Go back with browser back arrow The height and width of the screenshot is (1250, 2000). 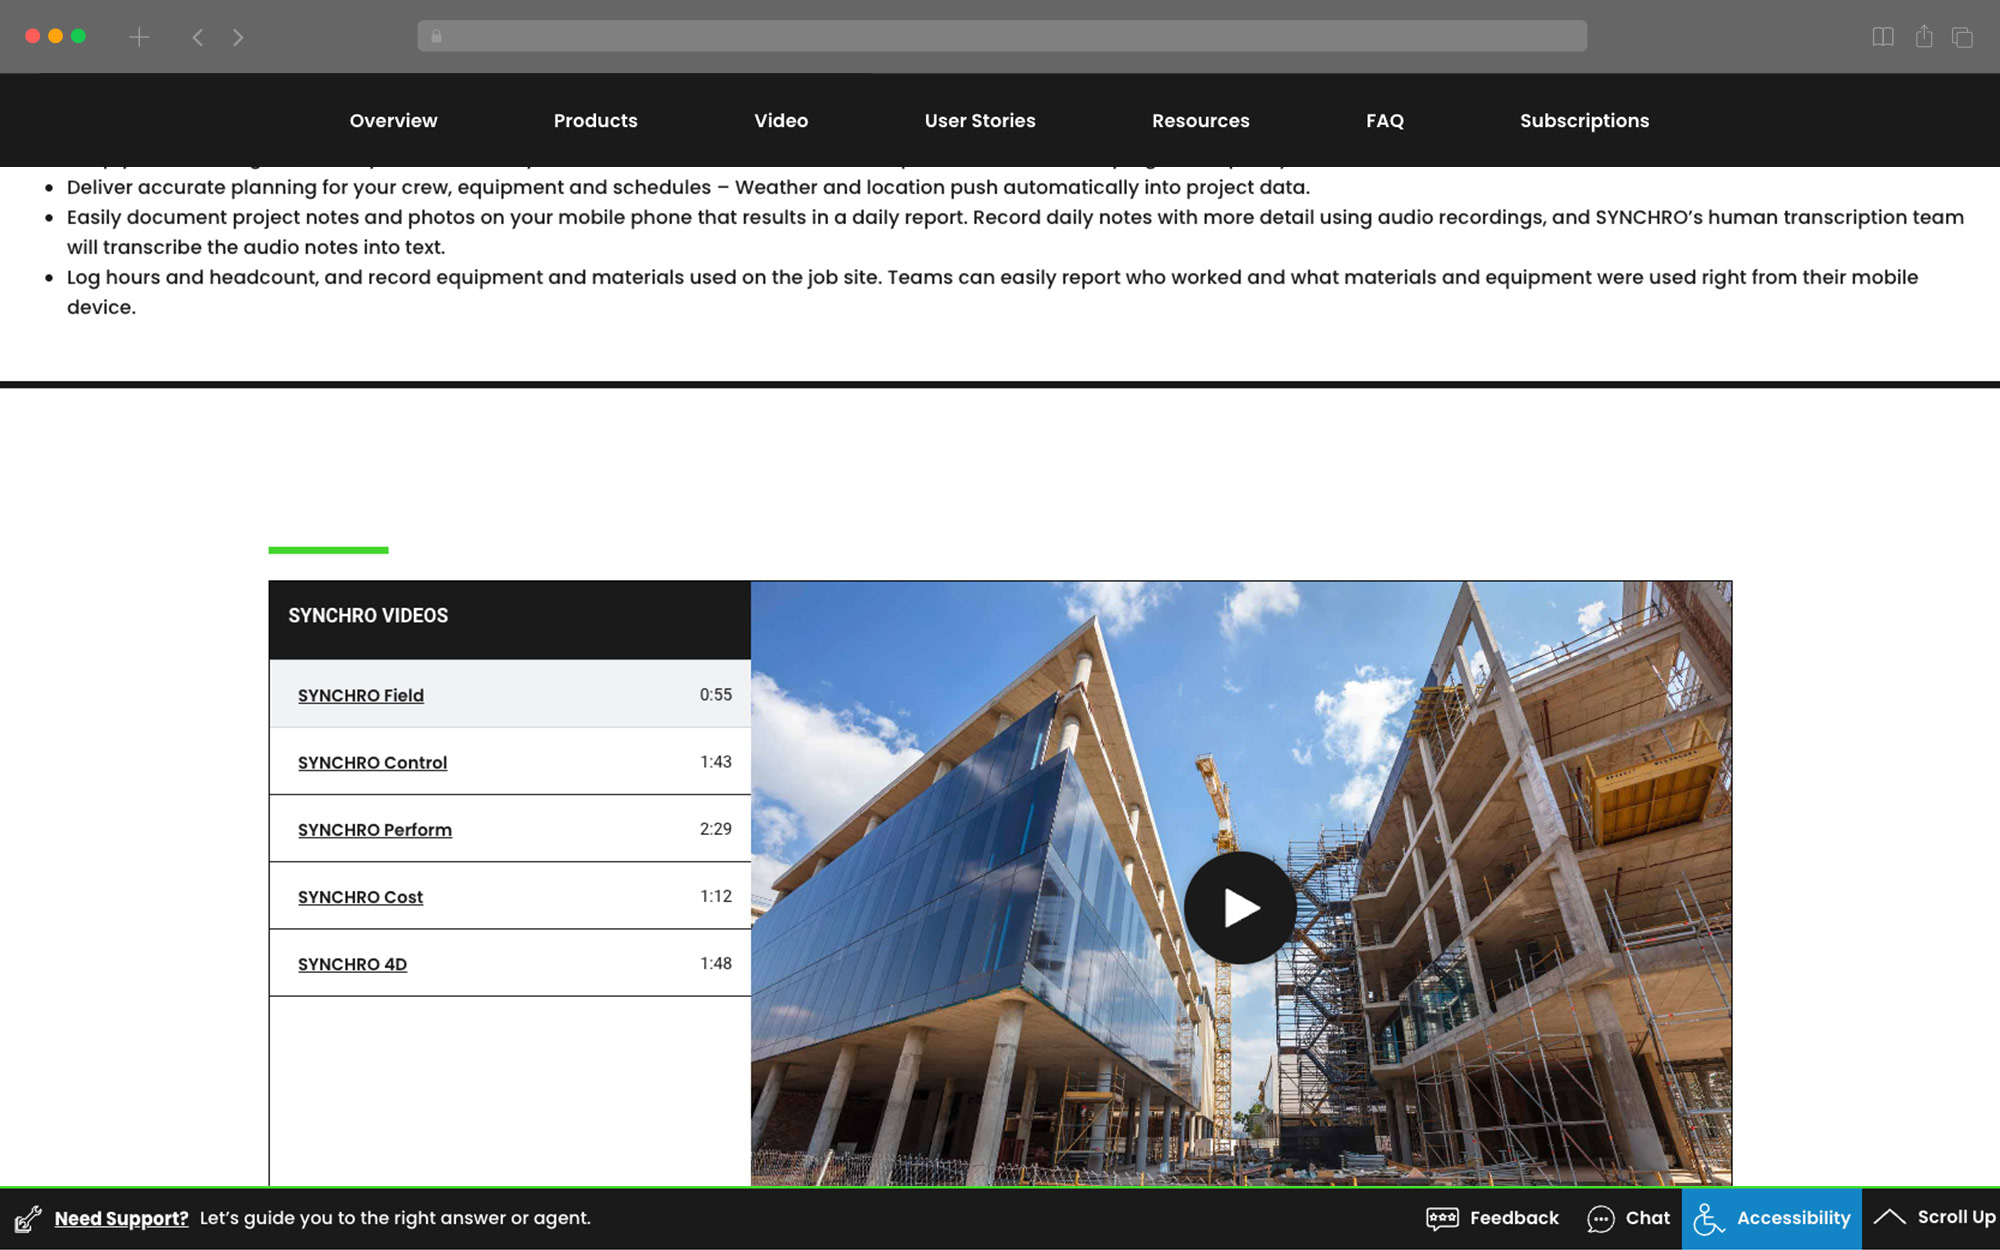198,37
